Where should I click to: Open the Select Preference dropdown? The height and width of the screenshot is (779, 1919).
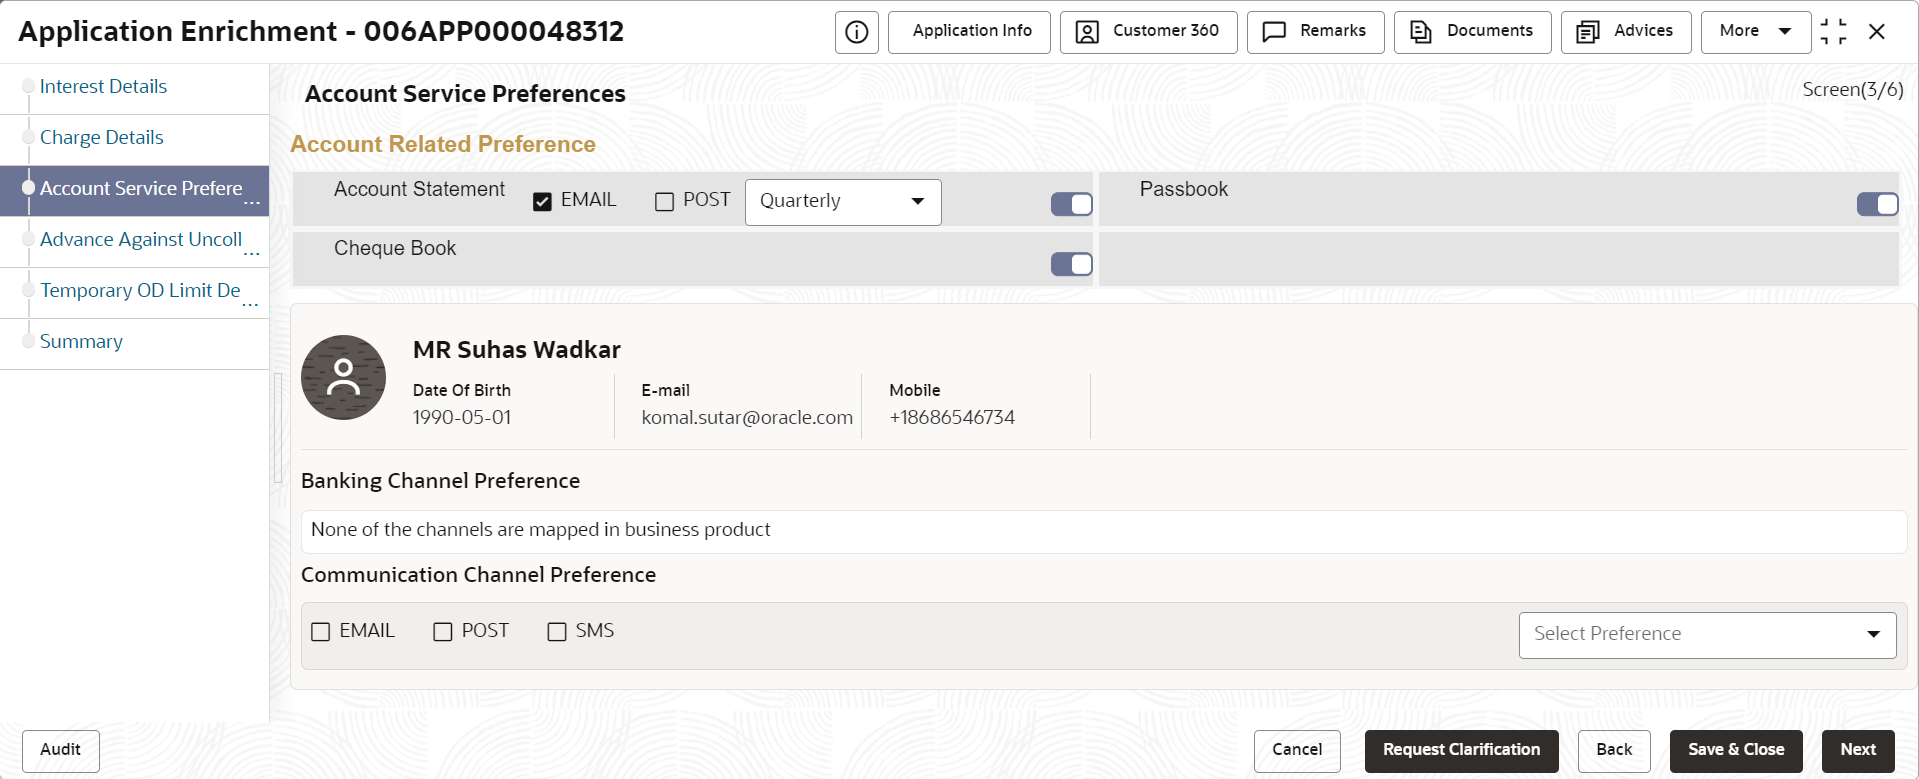(1707, 635)
